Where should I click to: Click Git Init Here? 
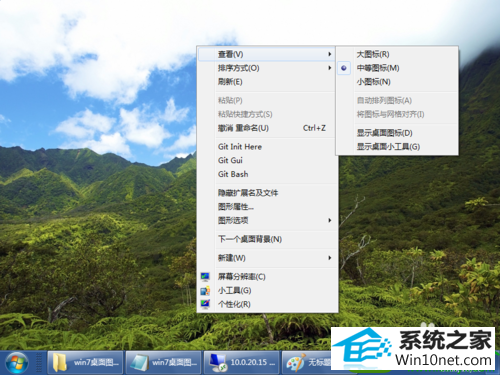267,147
